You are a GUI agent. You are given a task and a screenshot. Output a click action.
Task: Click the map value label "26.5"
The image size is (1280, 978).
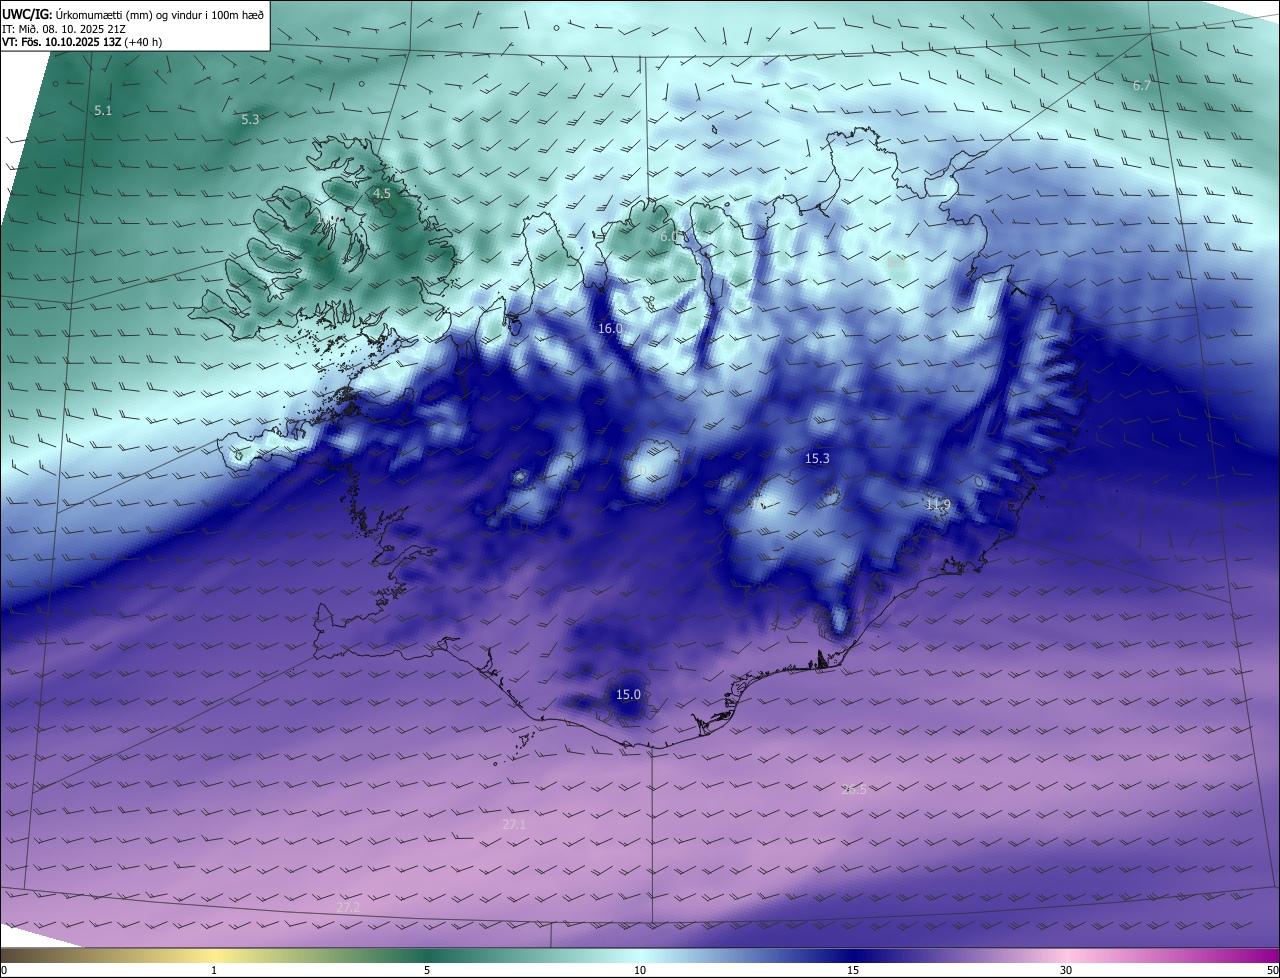click(x=855, y=790)
